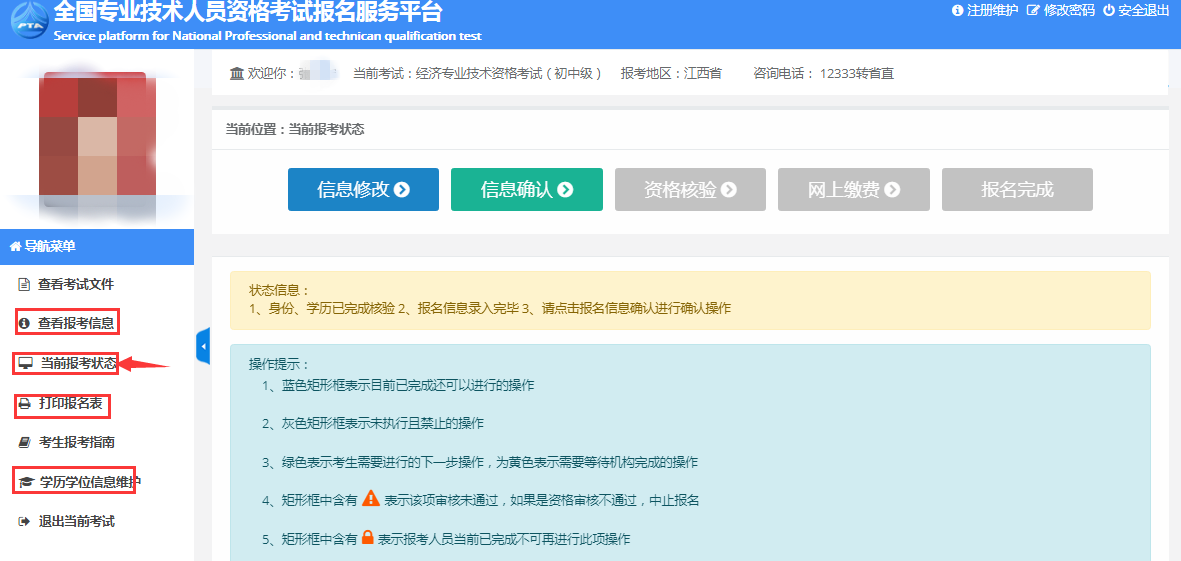Viewport: 1181px width, 561px height.
Task: Click the power icon beside 安全退出
Action: click(x=1109, y=11)
